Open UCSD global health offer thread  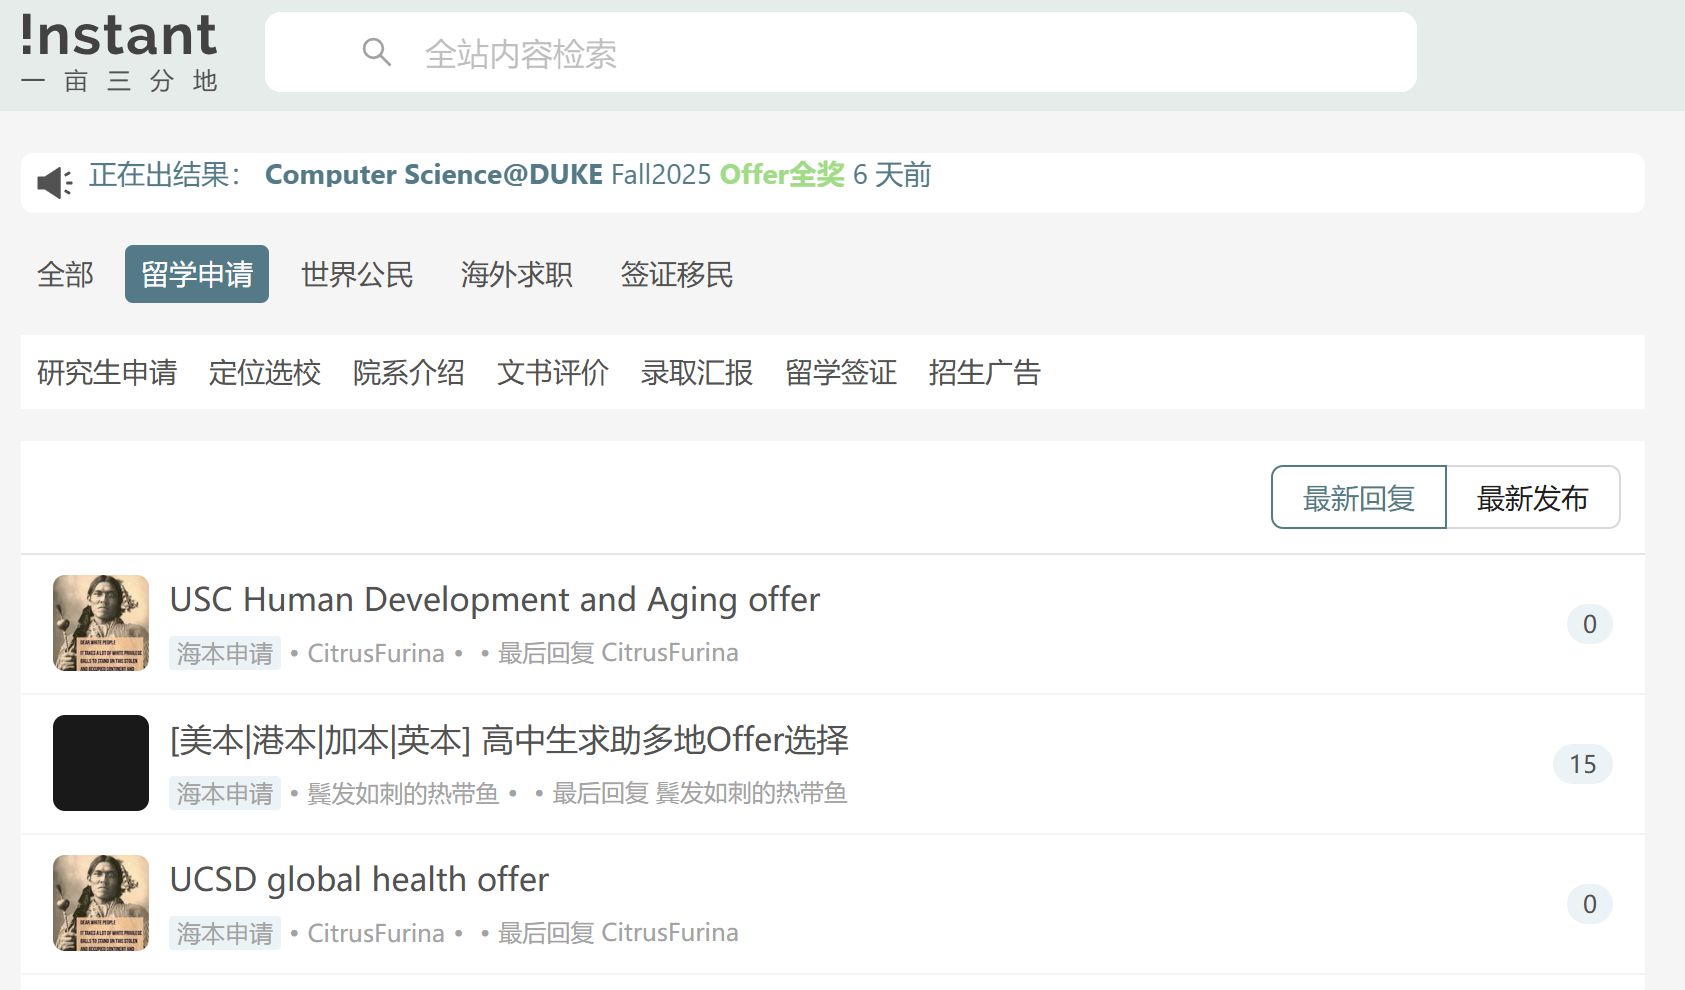(359, 880)
